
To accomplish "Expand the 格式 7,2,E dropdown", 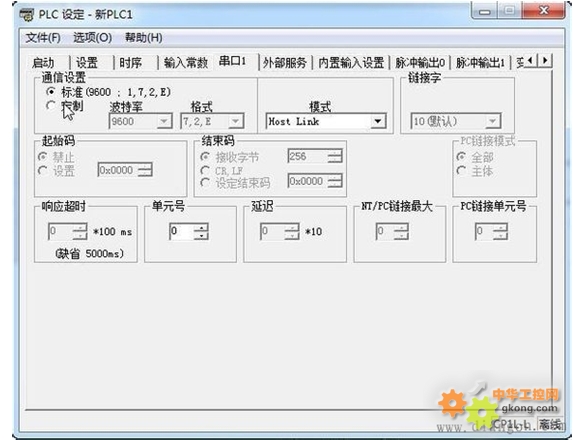I will (x=236, y=121).
